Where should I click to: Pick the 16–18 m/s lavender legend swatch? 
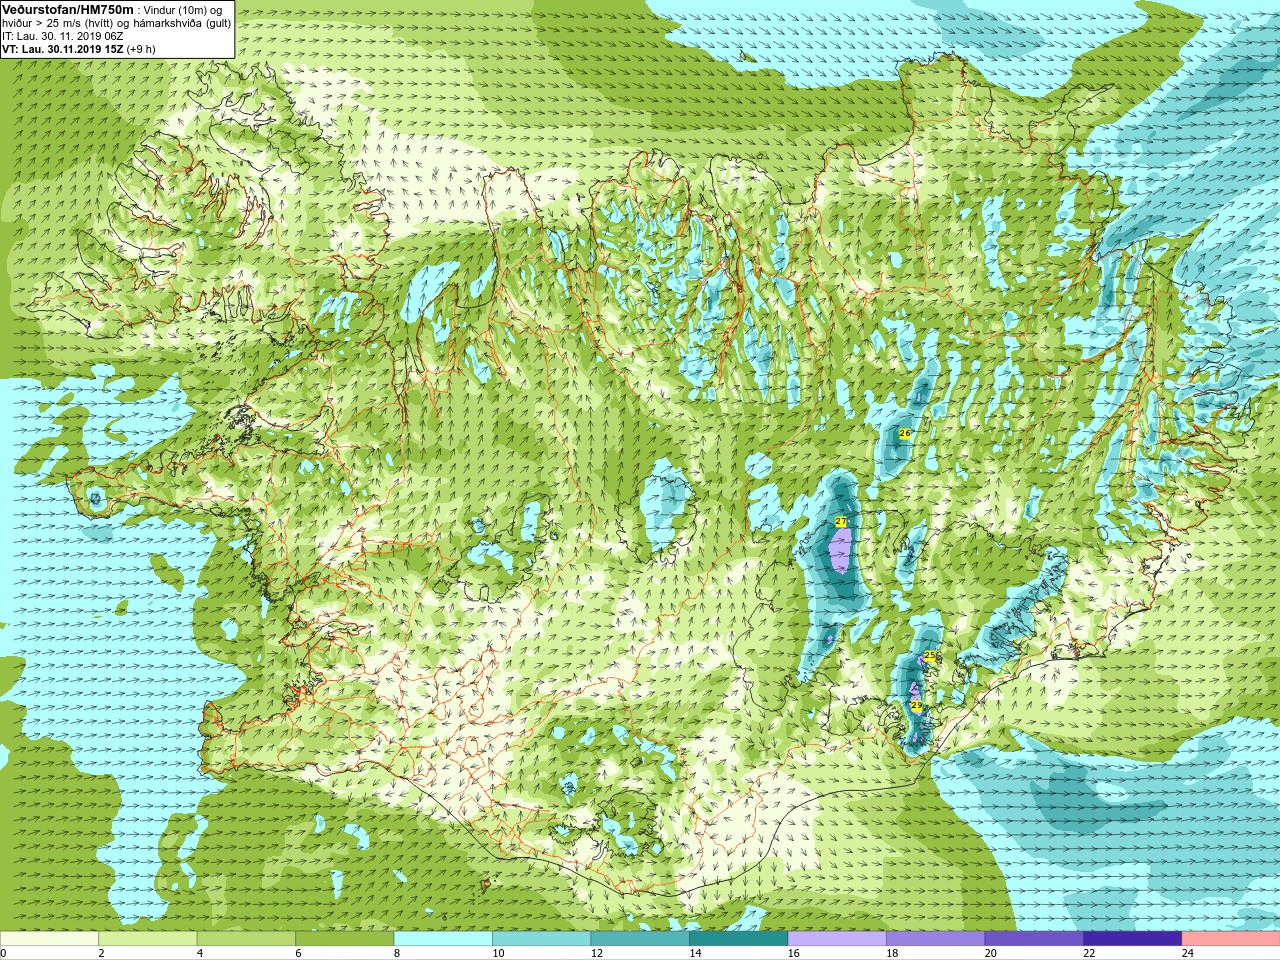tap(837, 939)
